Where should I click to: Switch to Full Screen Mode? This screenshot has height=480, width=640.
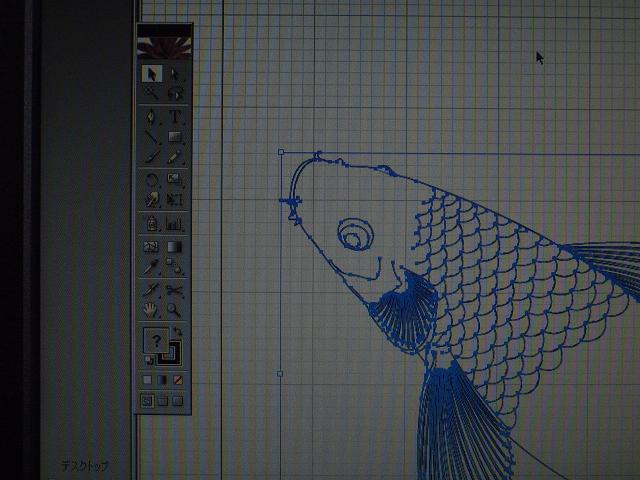point(178,401)
